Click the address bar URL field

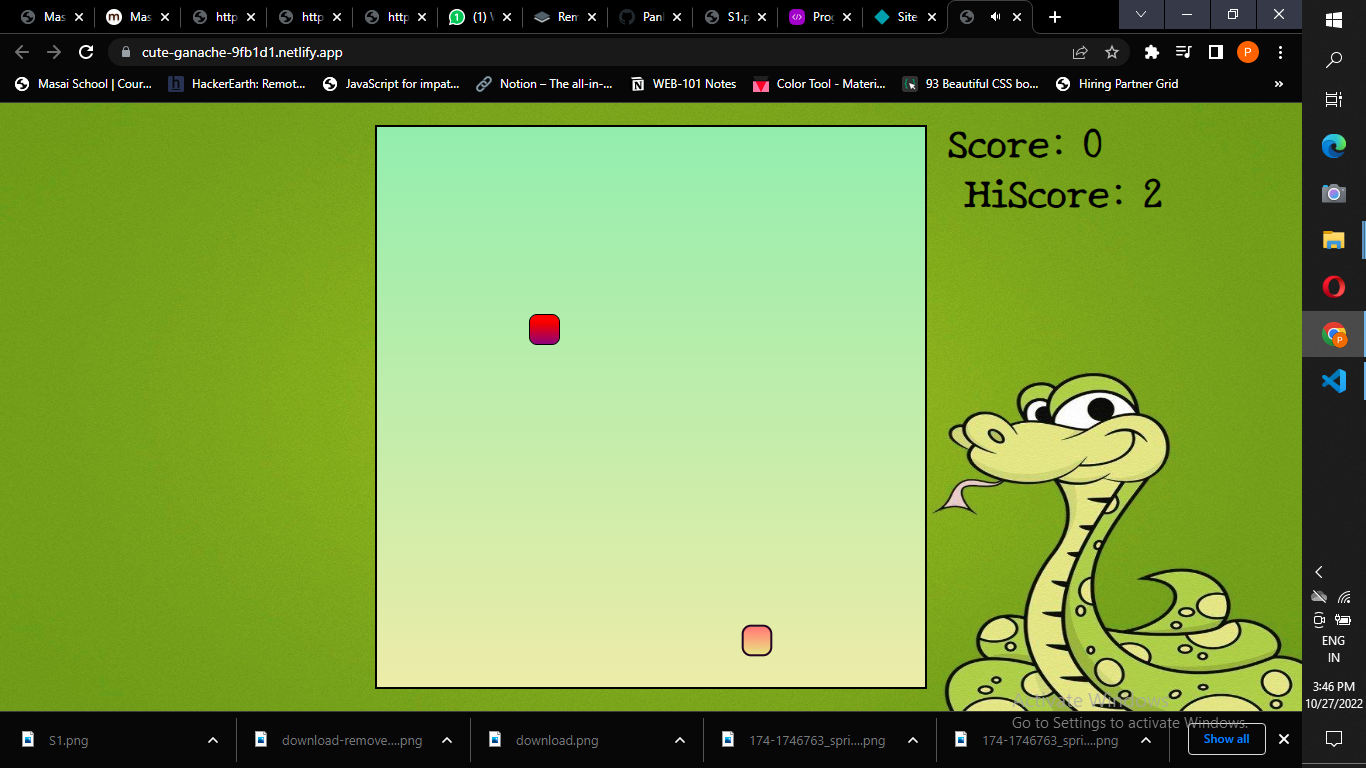[600, 52]
